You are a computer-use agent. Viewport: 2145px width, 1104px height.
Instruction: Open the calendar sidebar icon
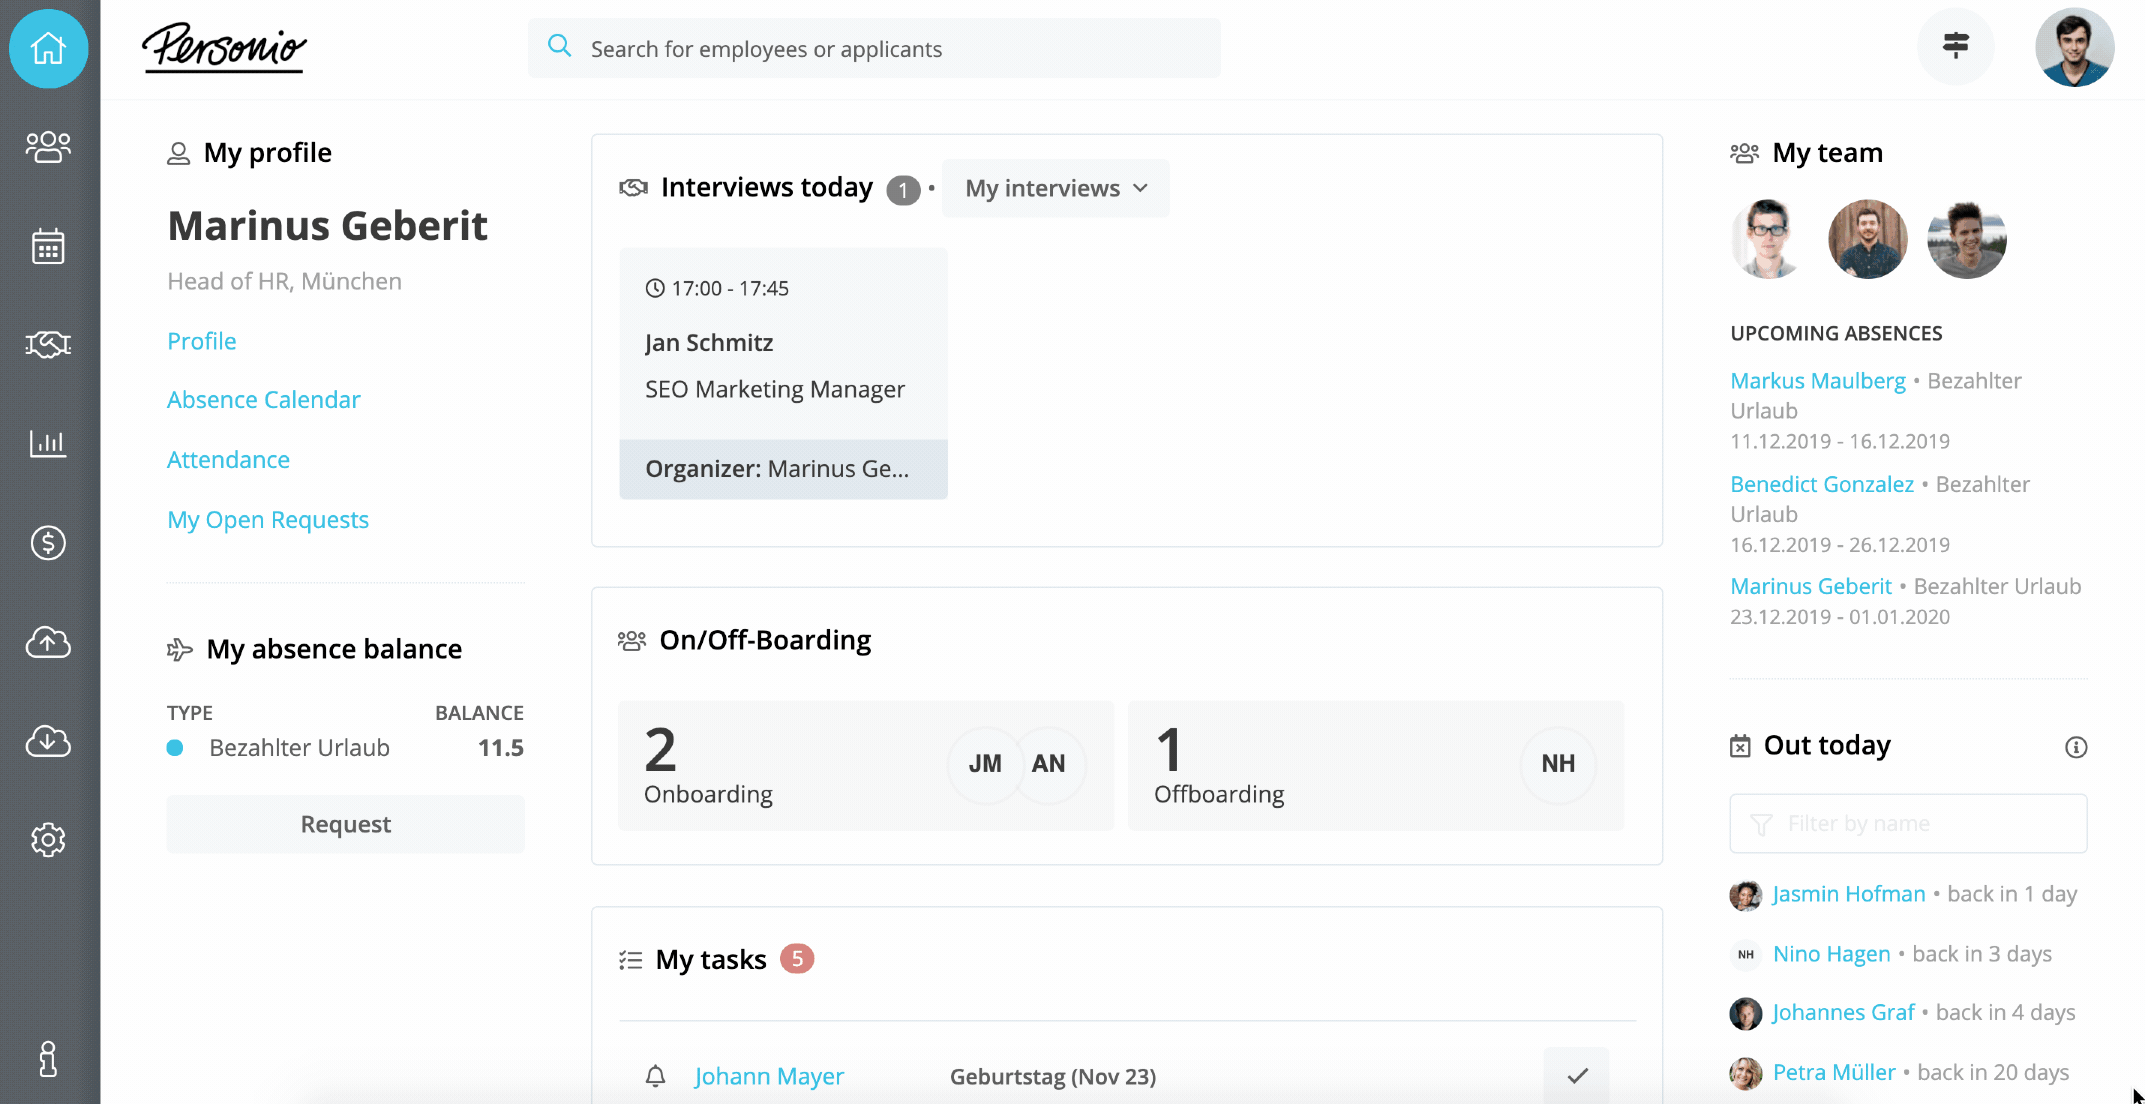click(48, 246)
